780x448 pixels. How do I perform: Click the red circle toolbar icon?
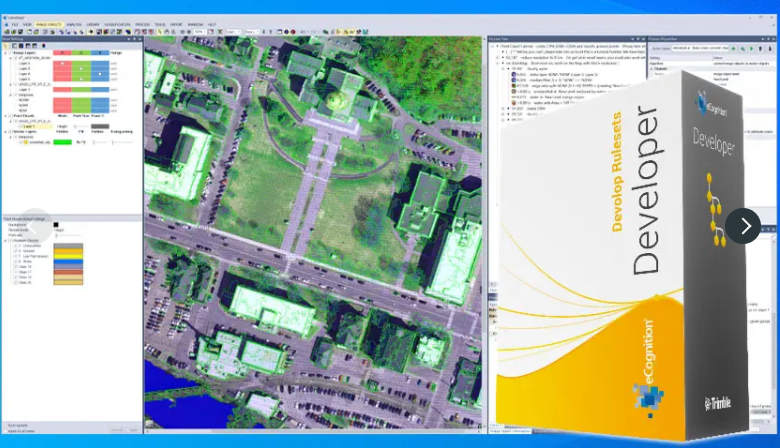point(293,32)
